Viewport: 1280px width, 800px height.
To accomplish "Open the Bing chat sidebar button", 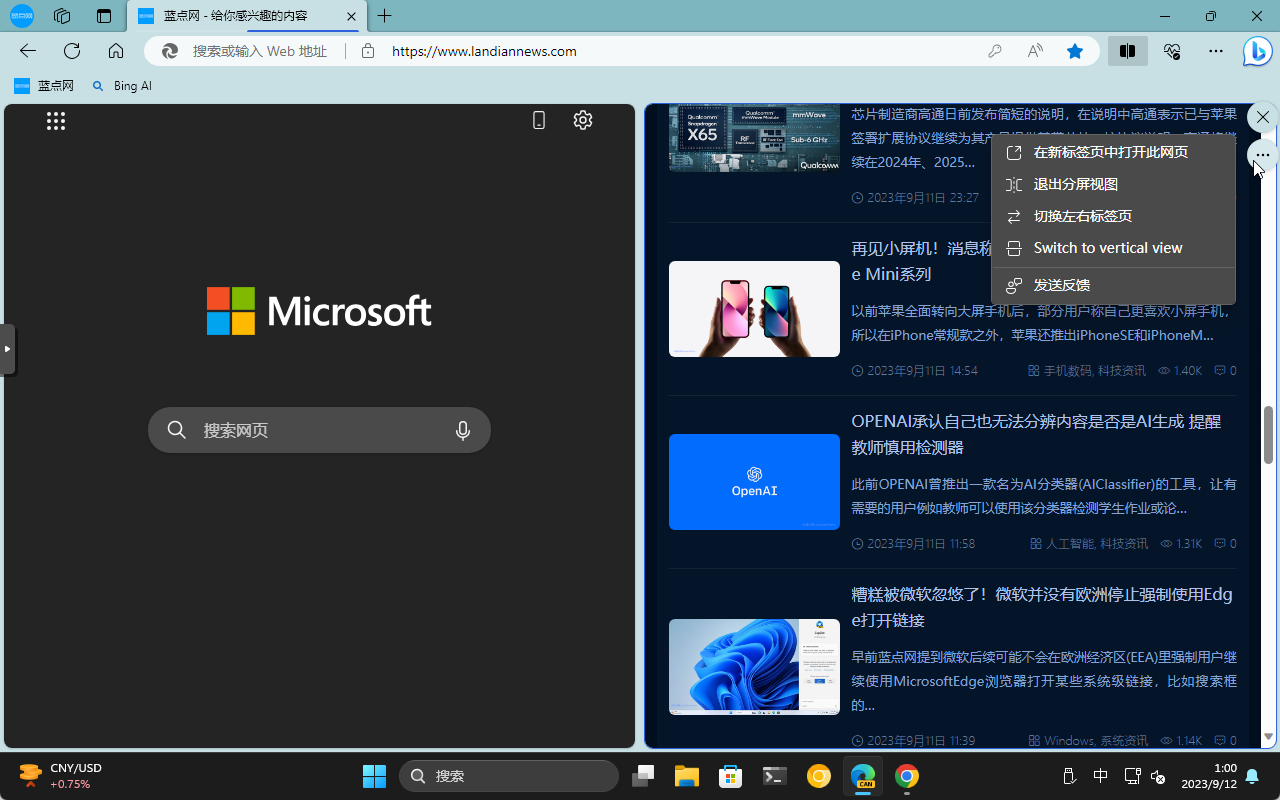I will click(1257, 51).
